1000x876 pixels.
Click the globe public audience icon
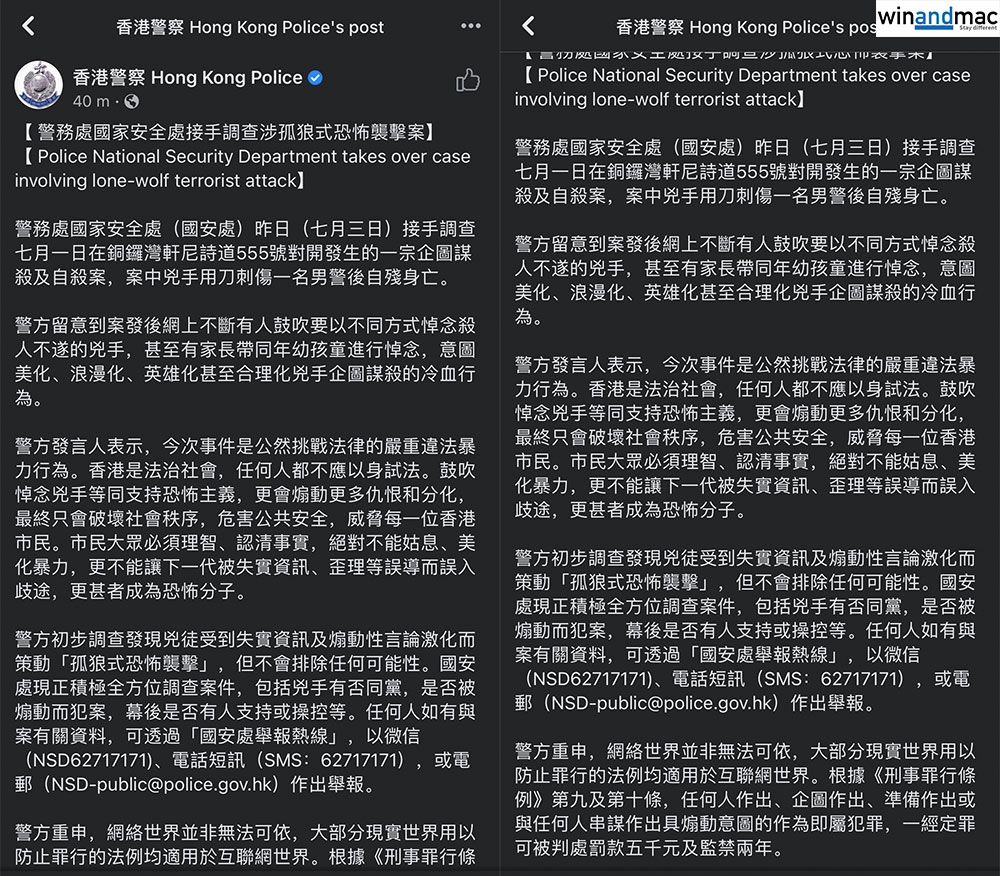pos(133,102)
